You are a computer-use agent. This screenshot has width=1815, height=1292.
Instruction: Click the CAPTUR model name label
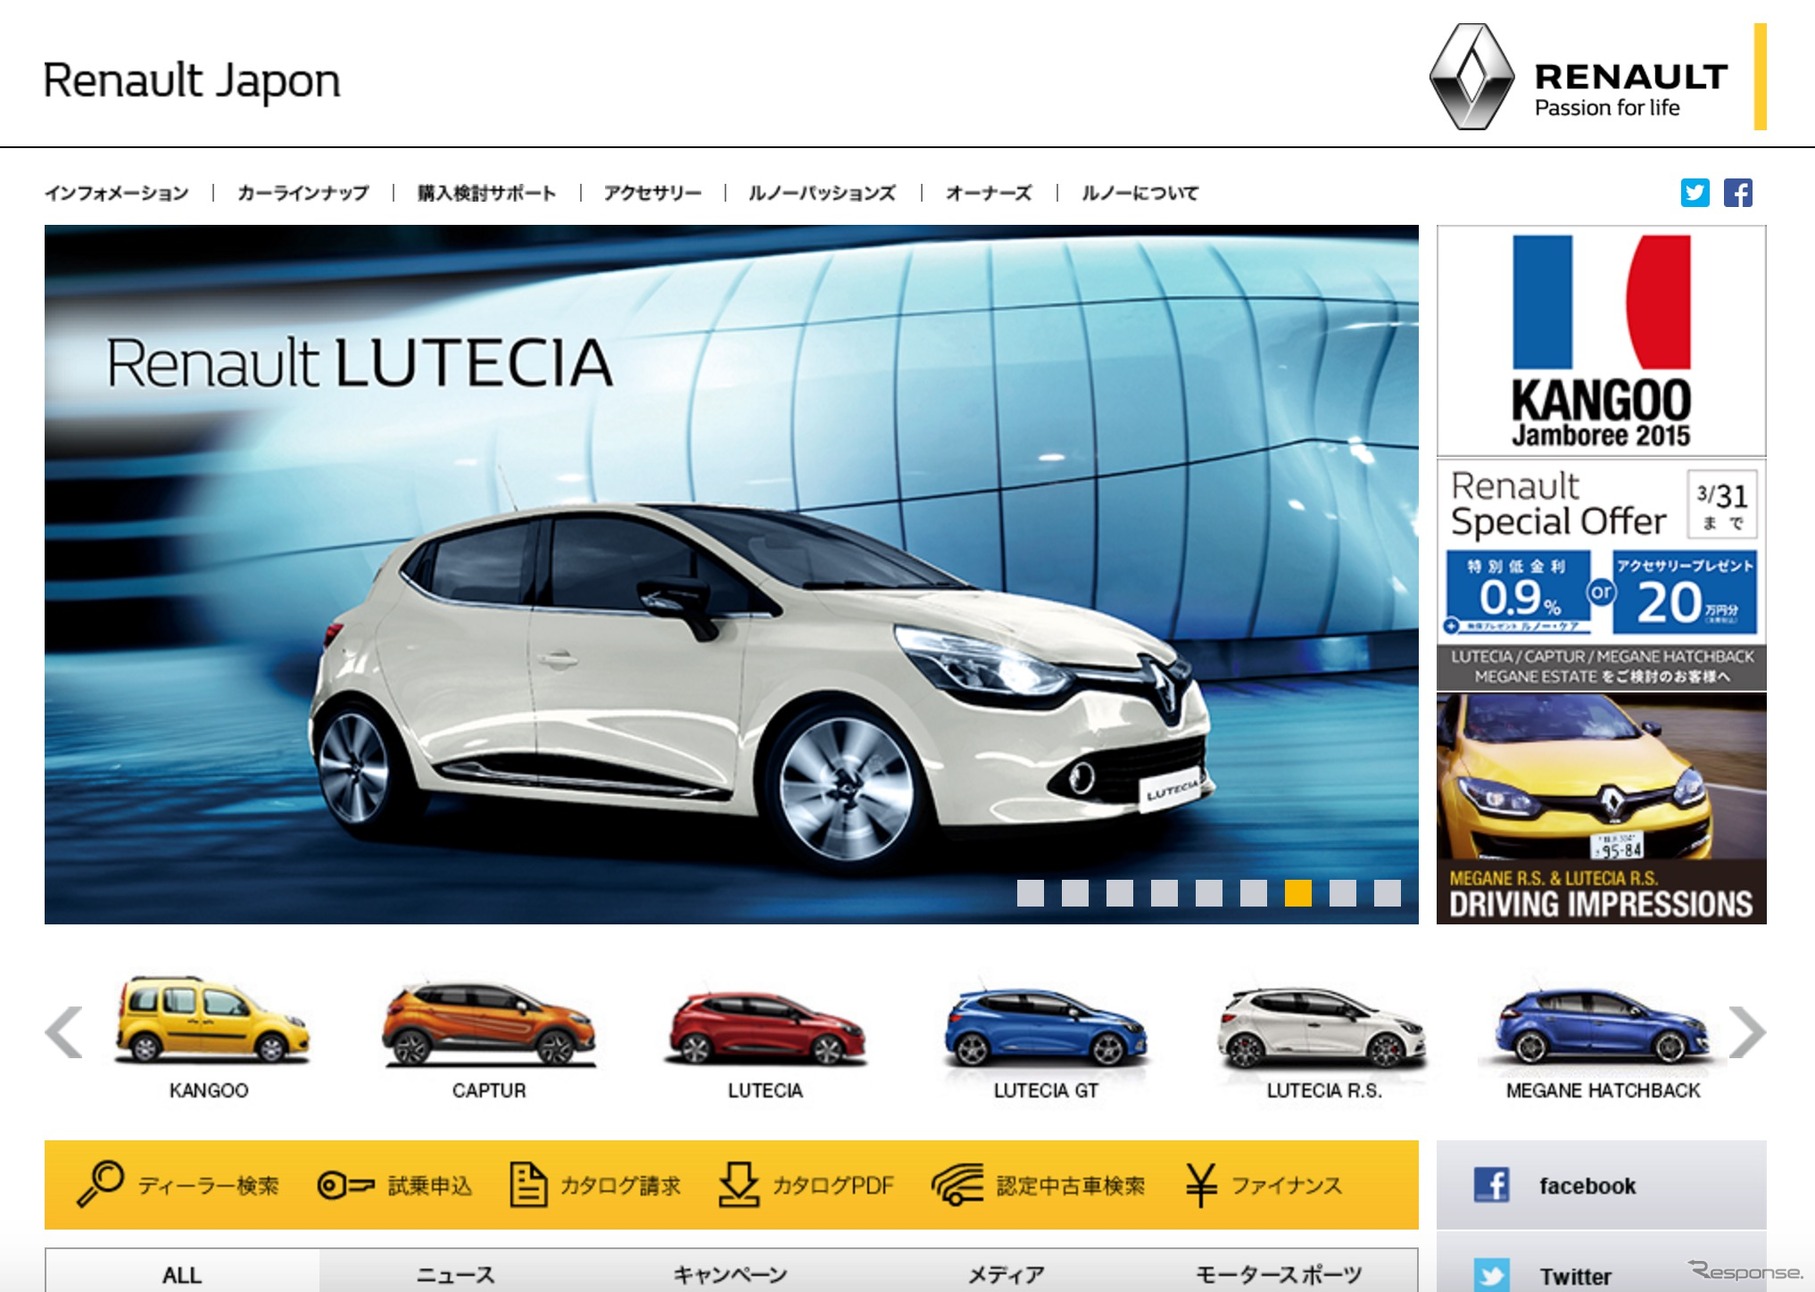pyautogui.click(x=489, y=1091)
